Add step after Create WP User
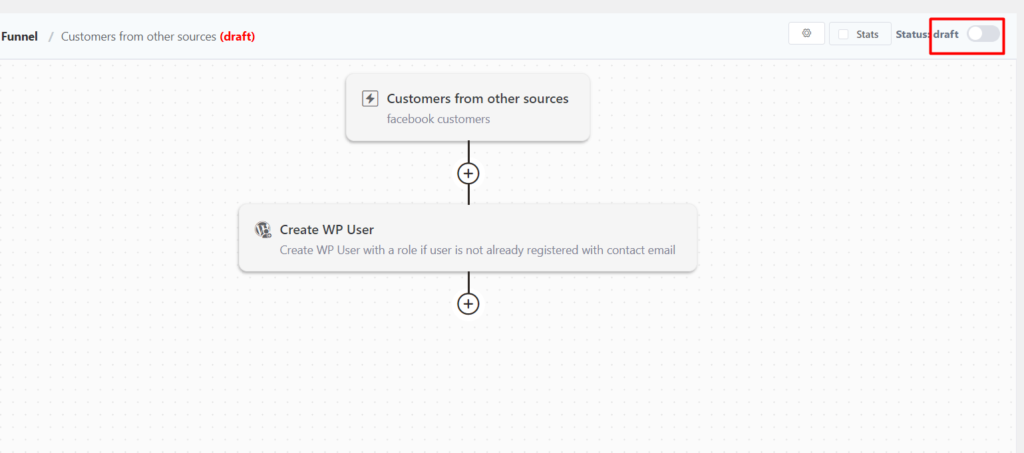The width and height of the screenshot is (1024, 453). (468, 303)
